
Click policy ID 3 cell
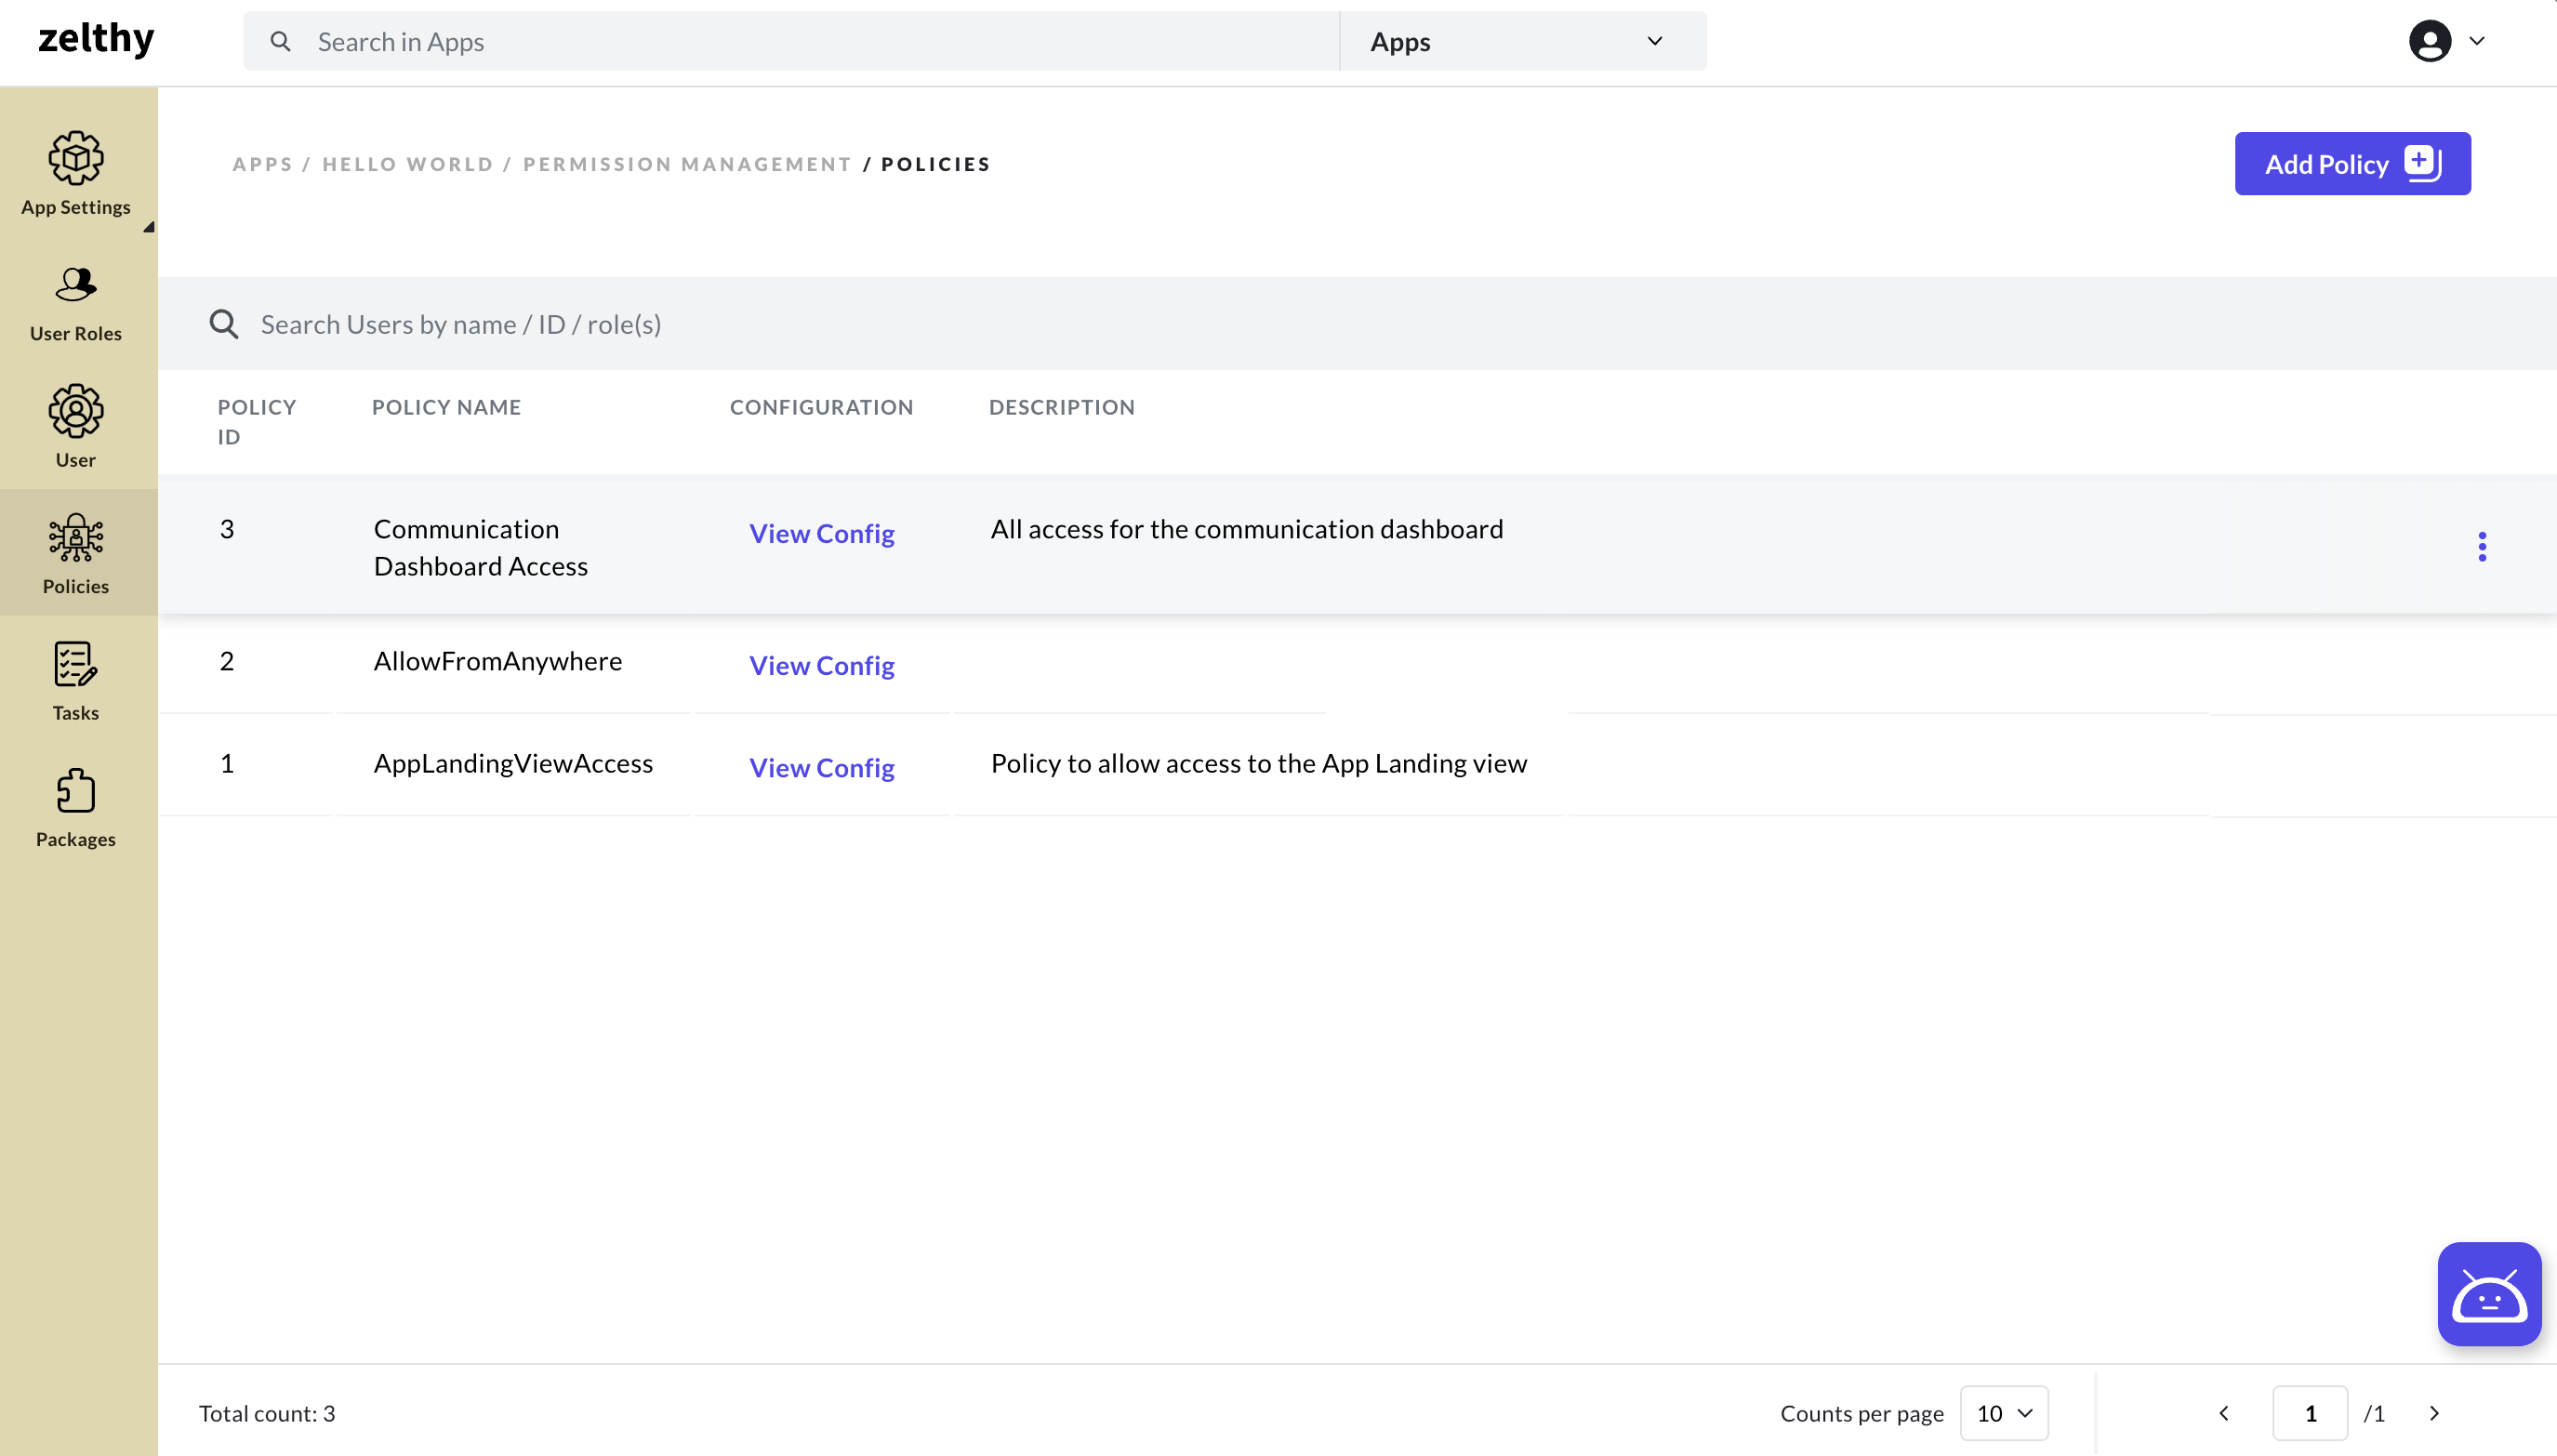227,529
